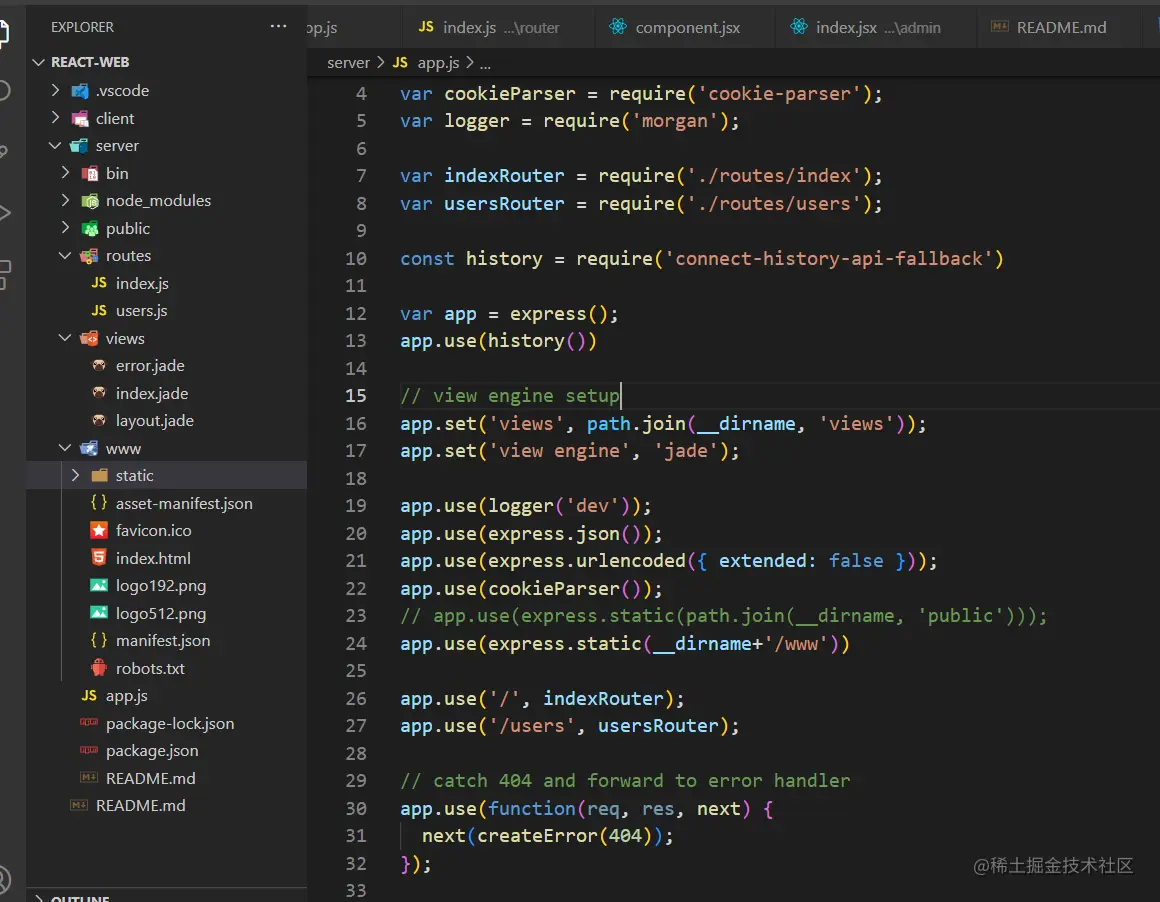Click the image icon of logo512.png
The width and height of the screenshot is (1160, 902).
pyautogui.click(x=99, y=613)
